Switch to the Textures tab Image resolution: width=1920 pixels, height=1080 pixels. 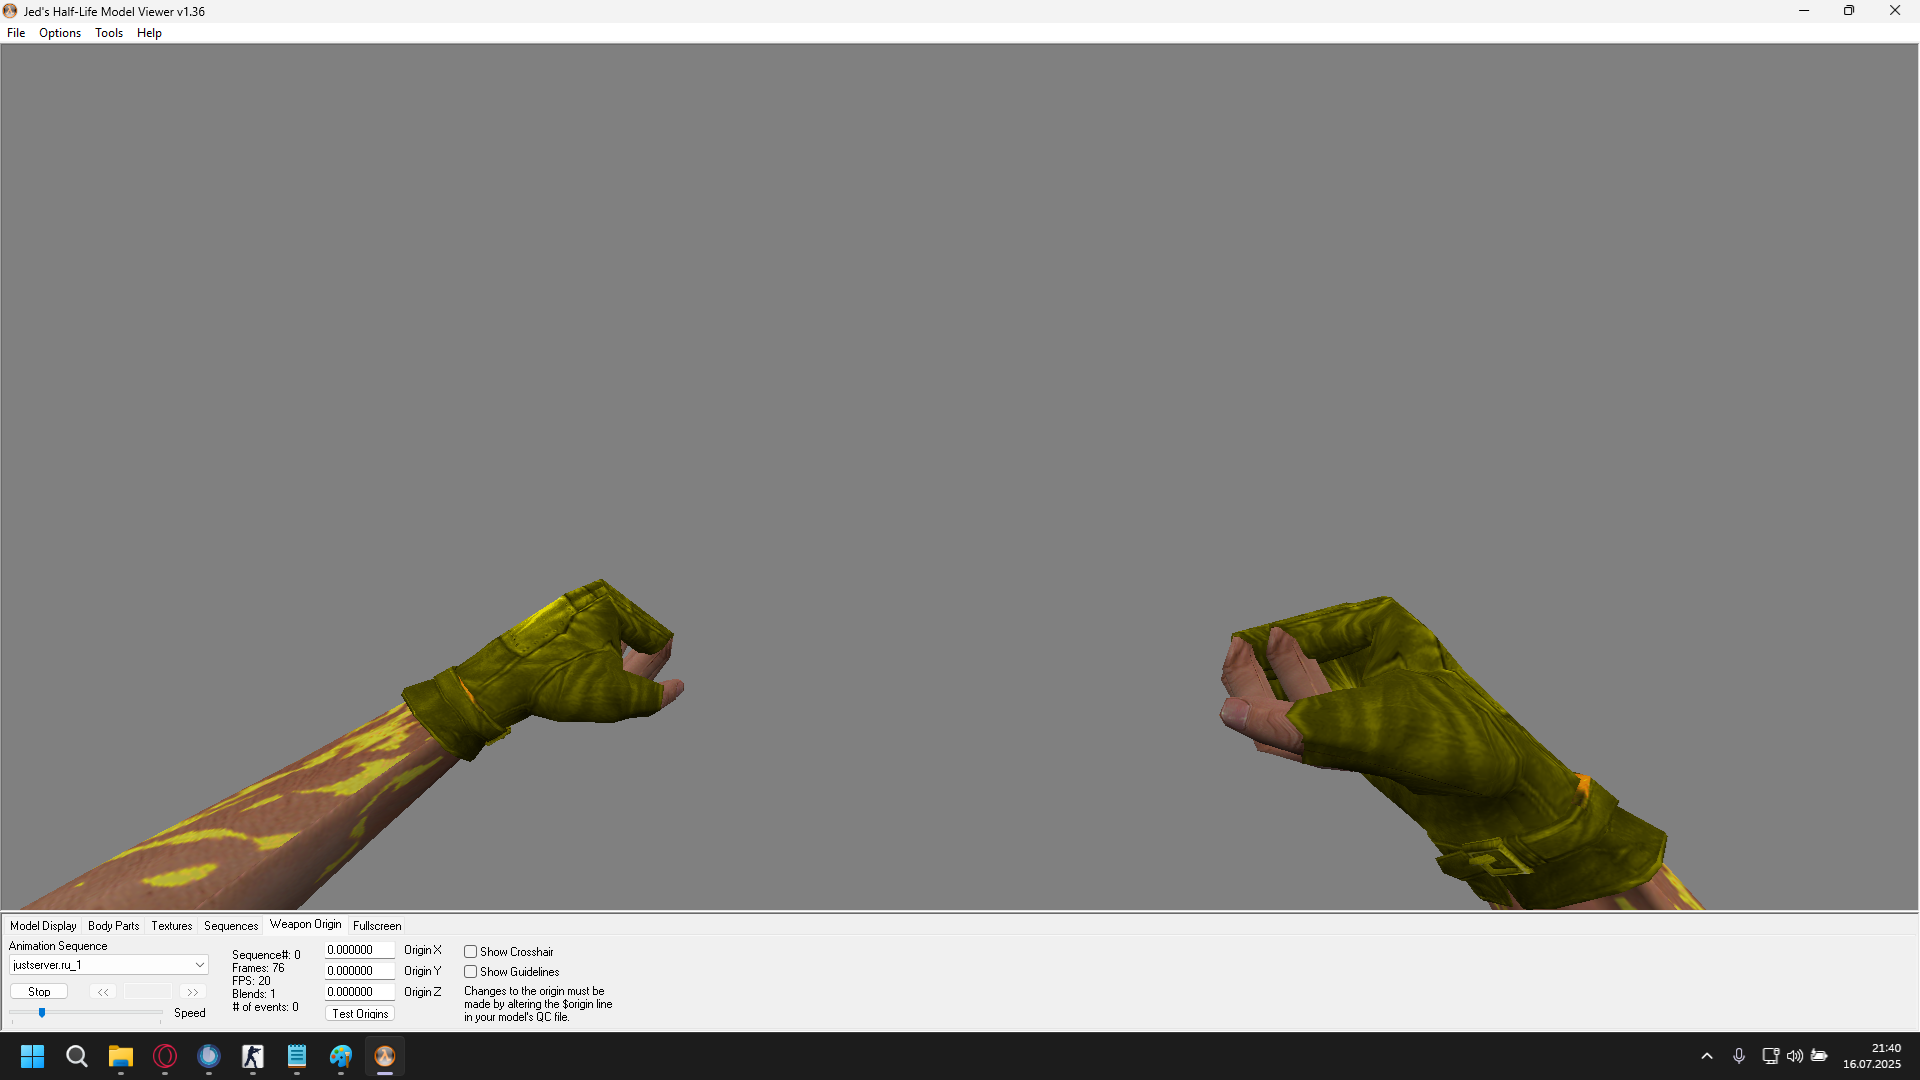[x=172, y=926]
